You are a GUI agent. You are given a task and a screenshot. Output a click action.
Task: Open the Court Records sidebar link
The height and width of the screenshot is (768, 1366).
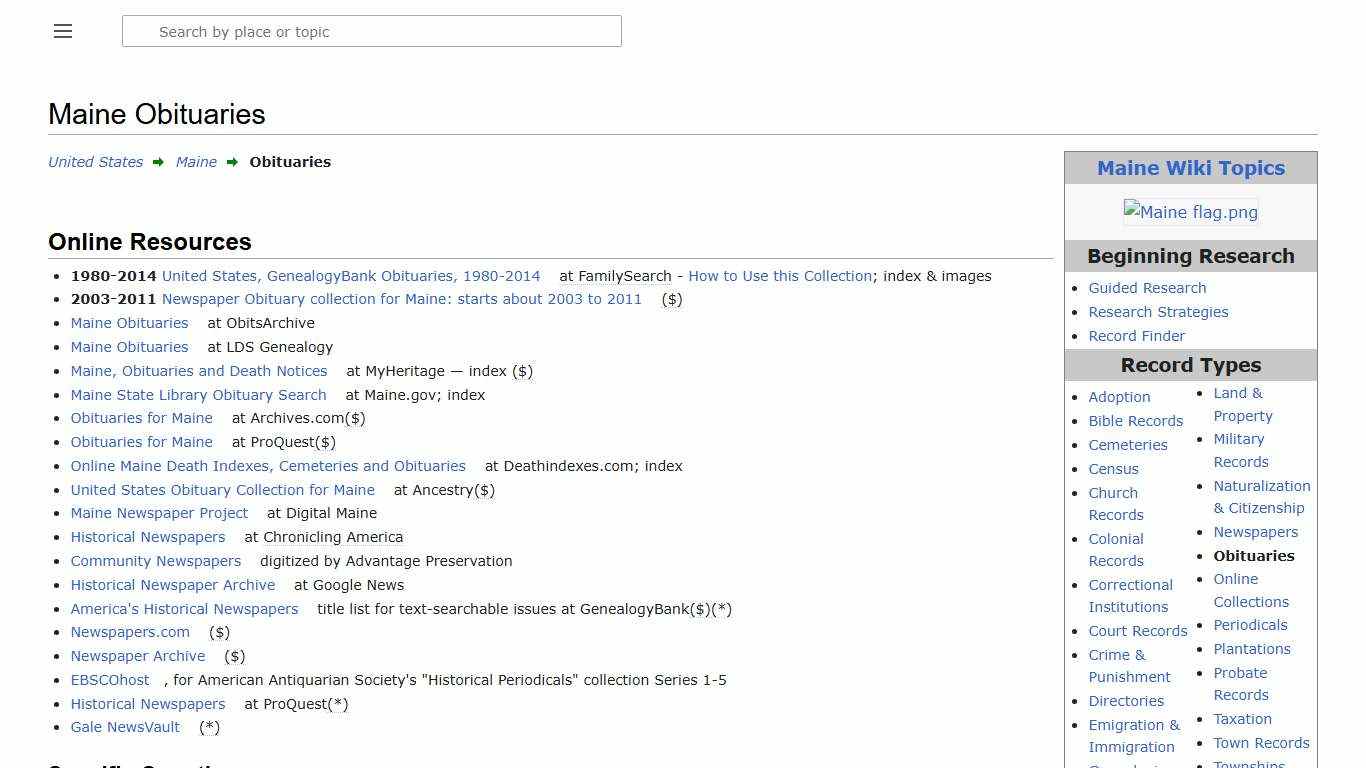tap(1138, 631)
